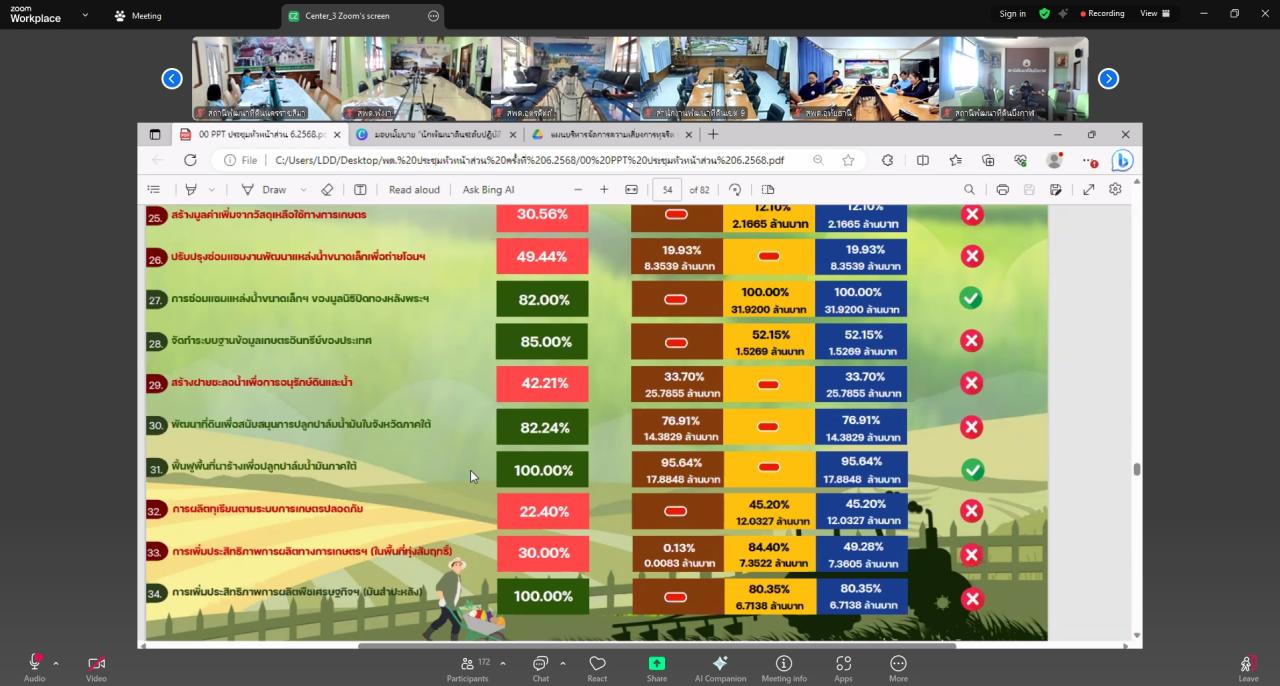Open the Zoom Apps panel

click(x=843, y=664)
